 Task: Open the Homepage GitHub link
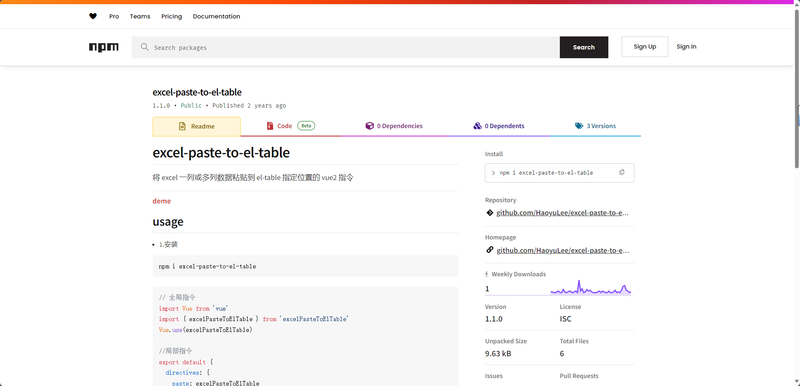click(x=562, y=250)
